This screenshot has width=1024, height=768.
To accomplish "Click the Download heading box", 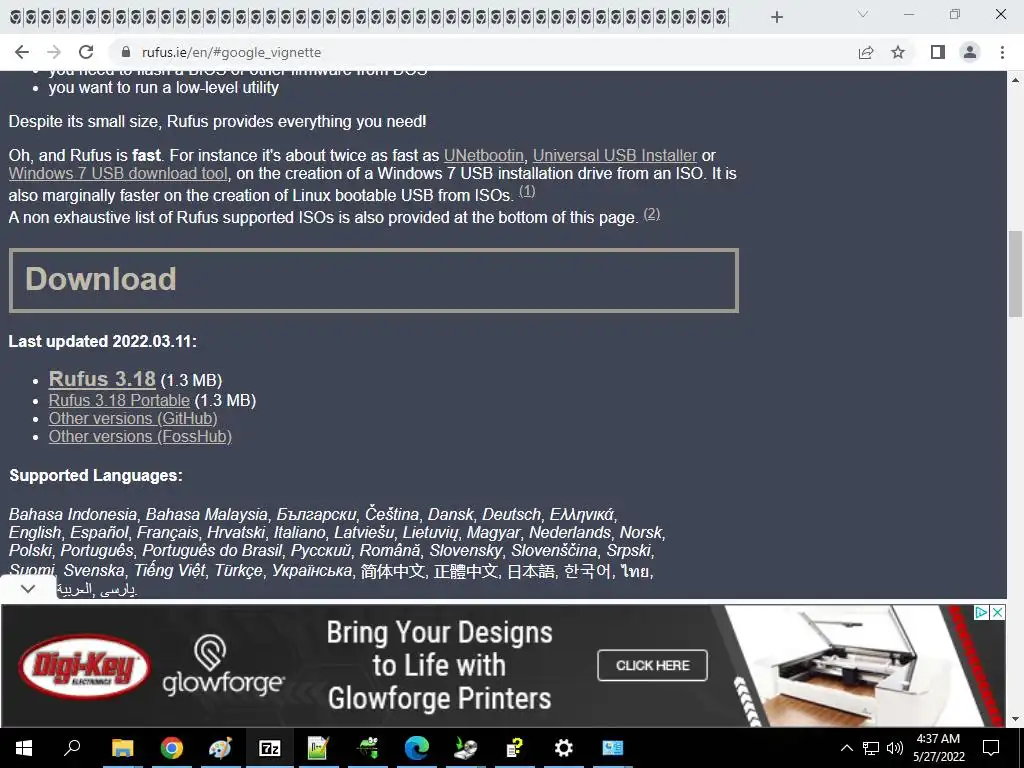I will pyautogui.click(x=374, y=280).
